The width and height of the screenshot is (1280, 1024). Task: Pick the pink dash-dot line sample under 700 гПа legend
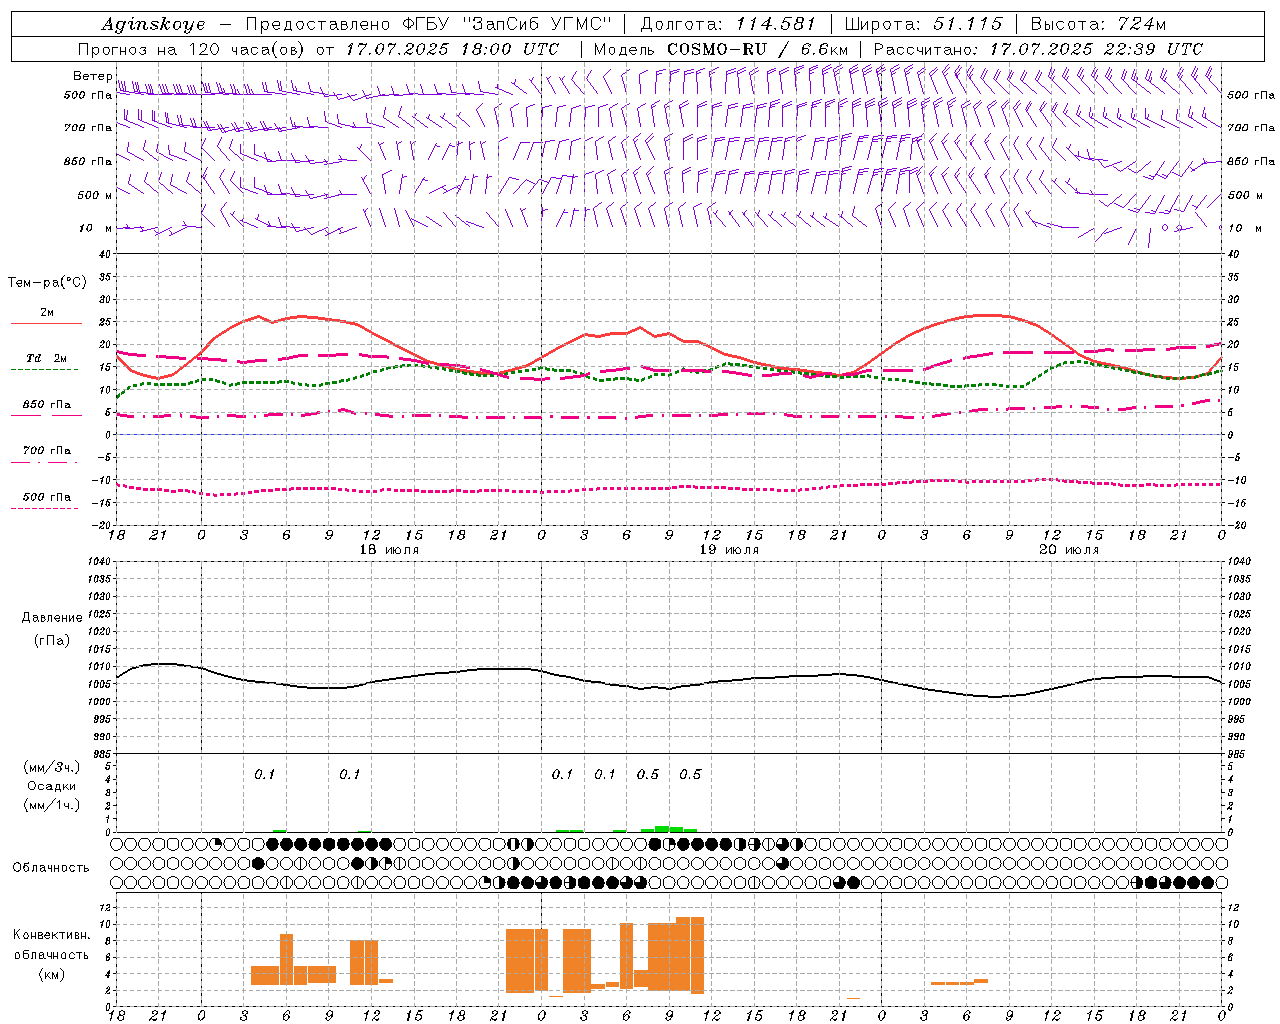pyautogui.click(x=44, y=462)
